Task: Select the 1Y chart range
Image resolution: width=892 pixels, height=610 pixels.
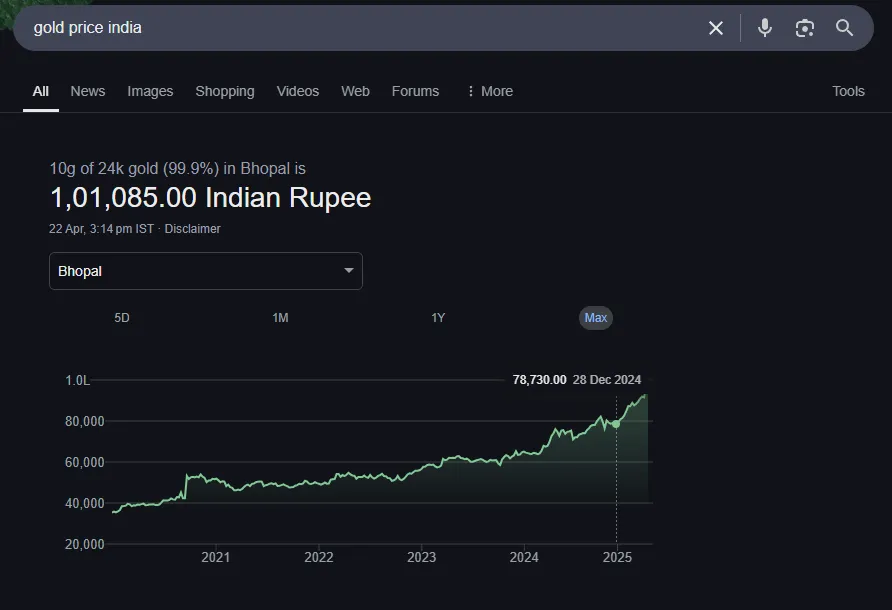Action: pyautogui.click(x=438, y=318)
